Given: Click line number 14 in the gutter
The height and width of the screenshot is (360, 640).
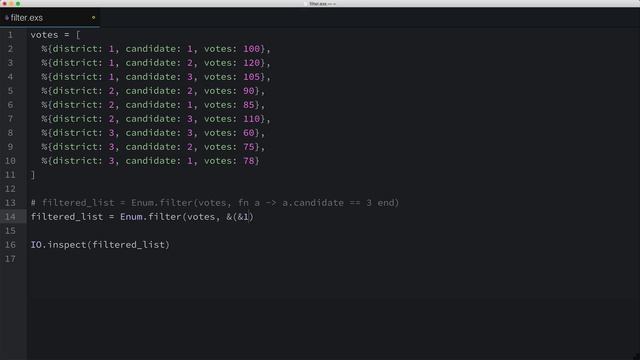Looking at the screenshot, I should click(x=10, y=217).
